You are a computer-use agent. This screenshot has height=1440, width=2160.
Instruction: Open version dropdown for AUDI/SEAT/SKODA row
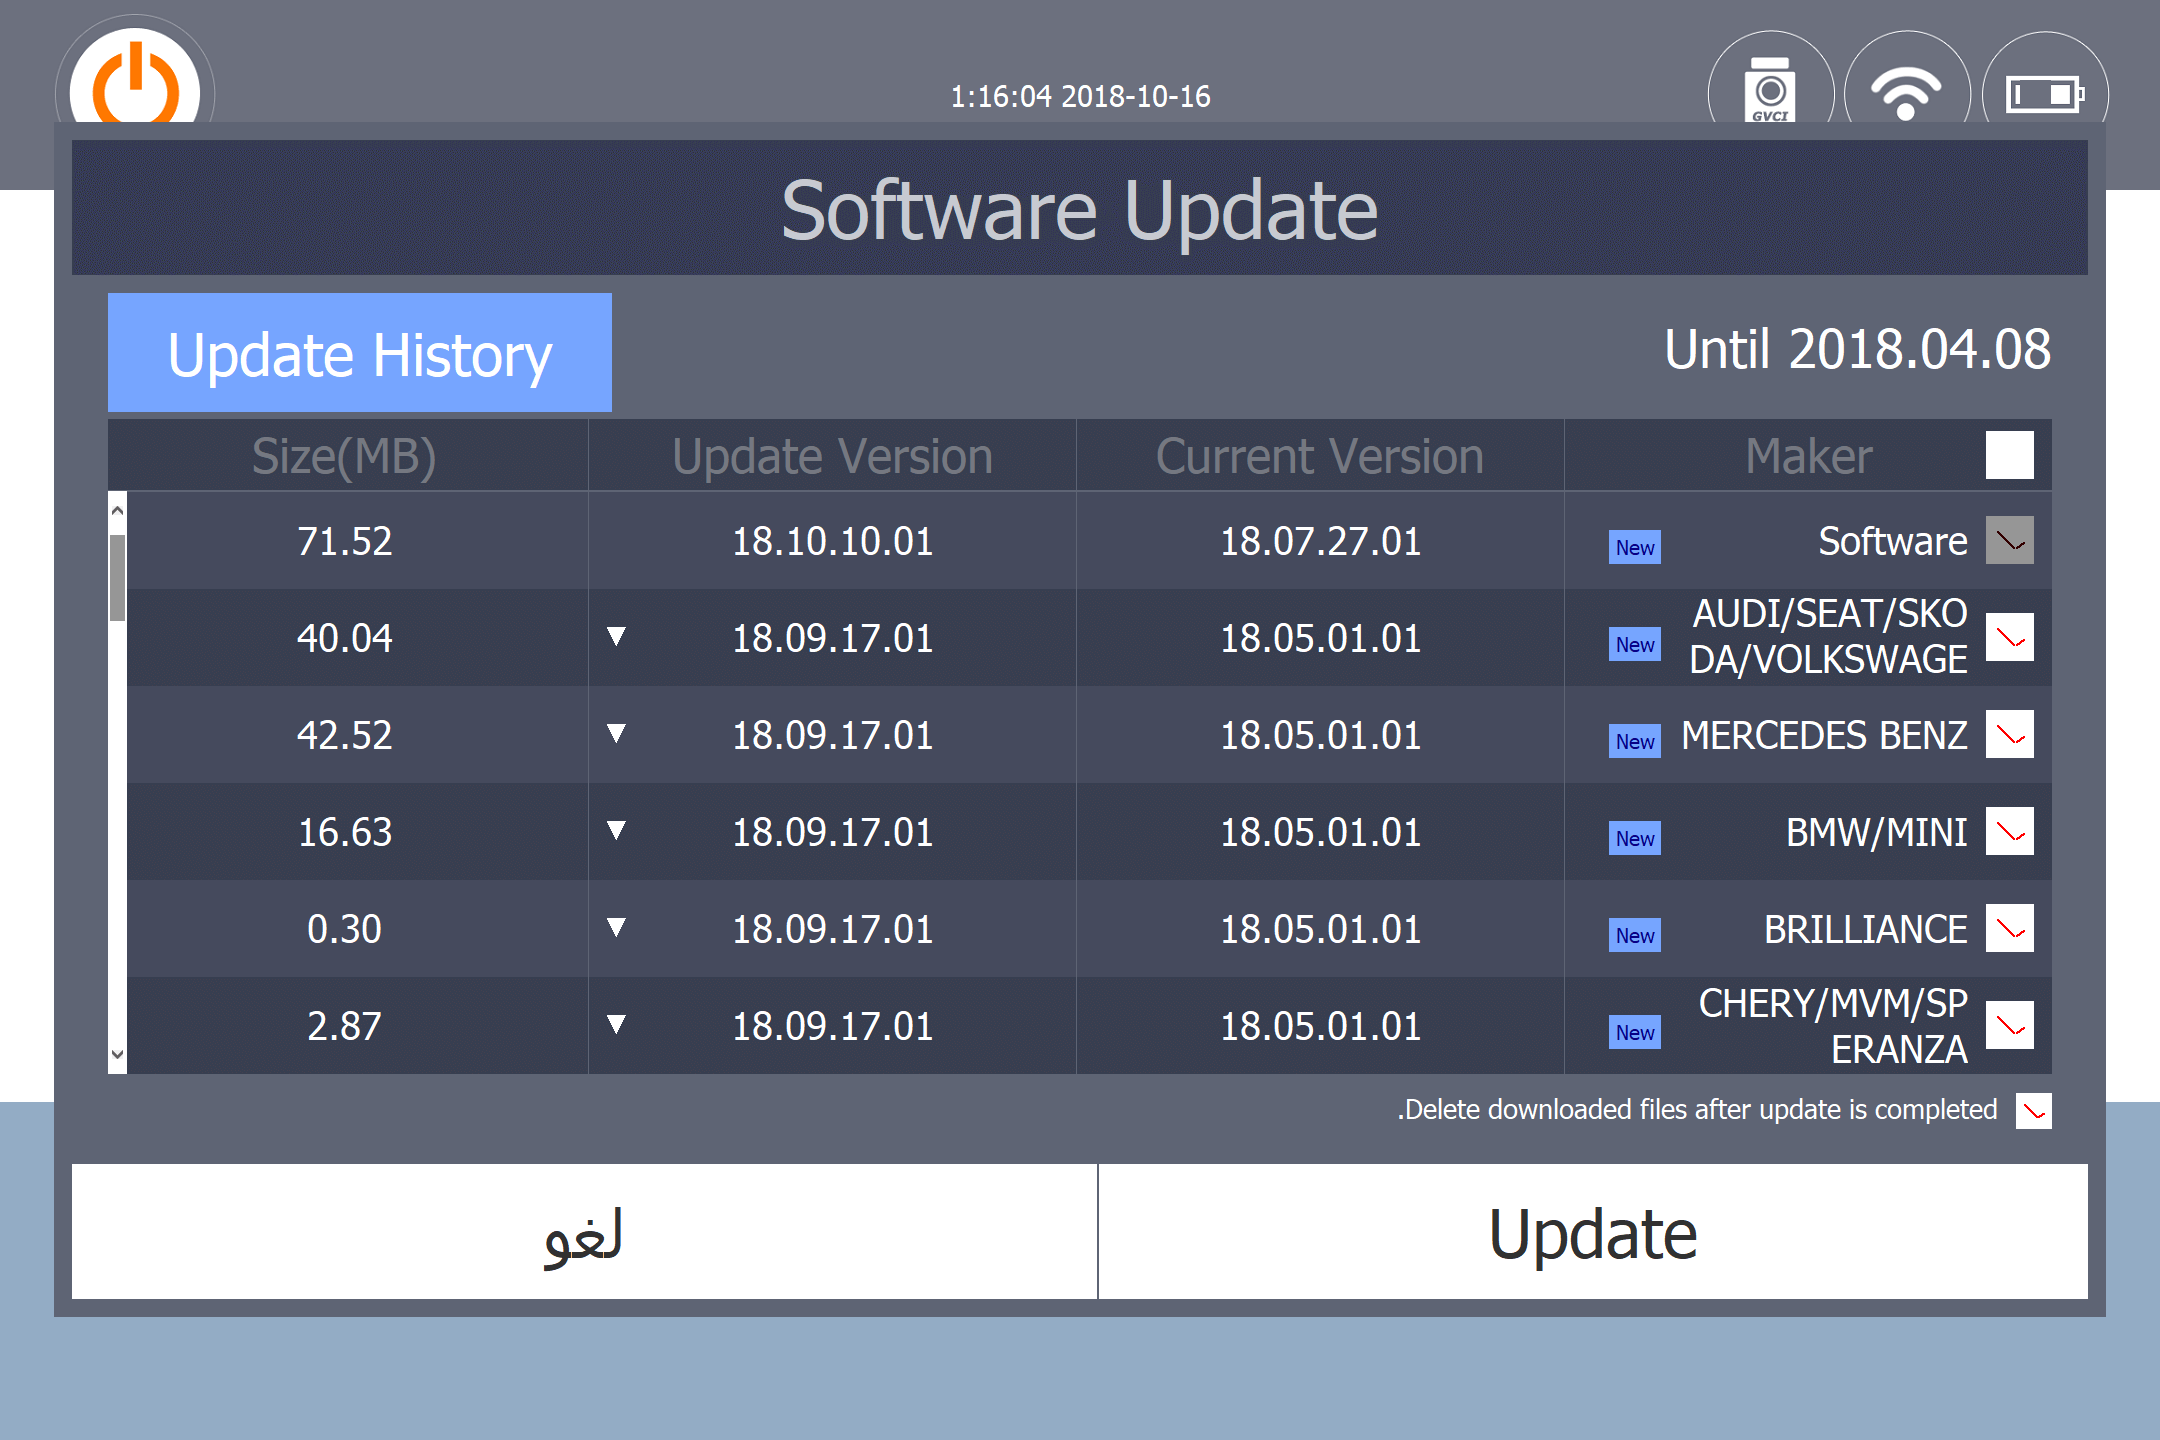(616, 637)
